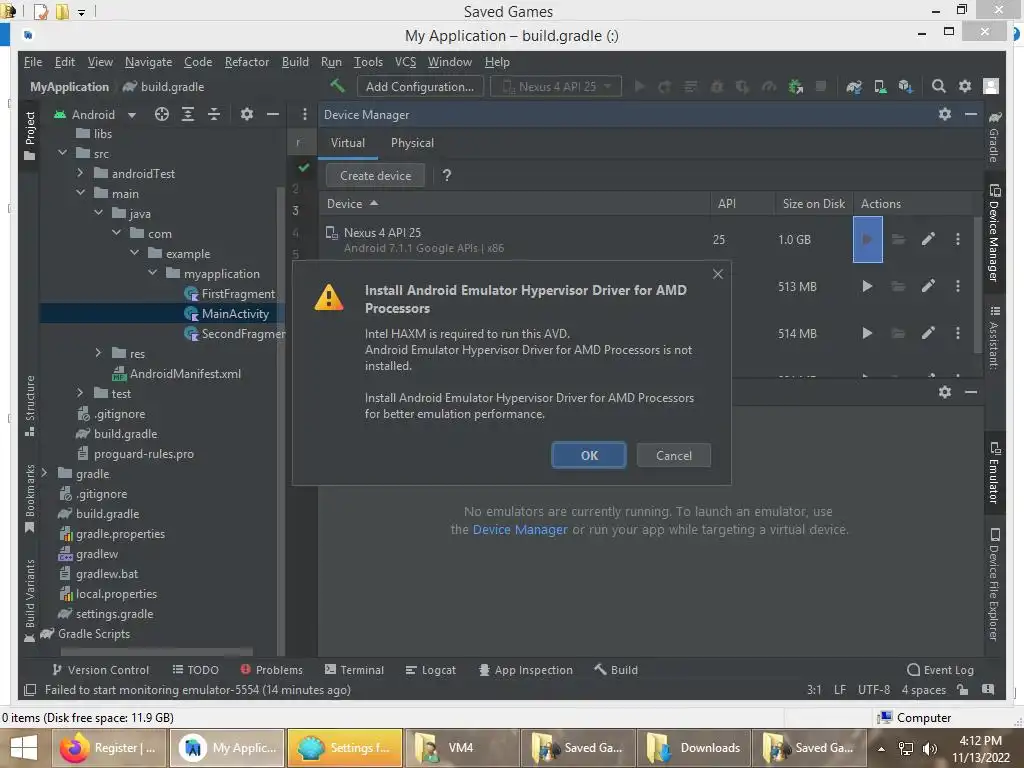This screenshot has width=1024, height=768.
Task: Launch the 513 MB virtual device
Action: click(x=867, y=286)
